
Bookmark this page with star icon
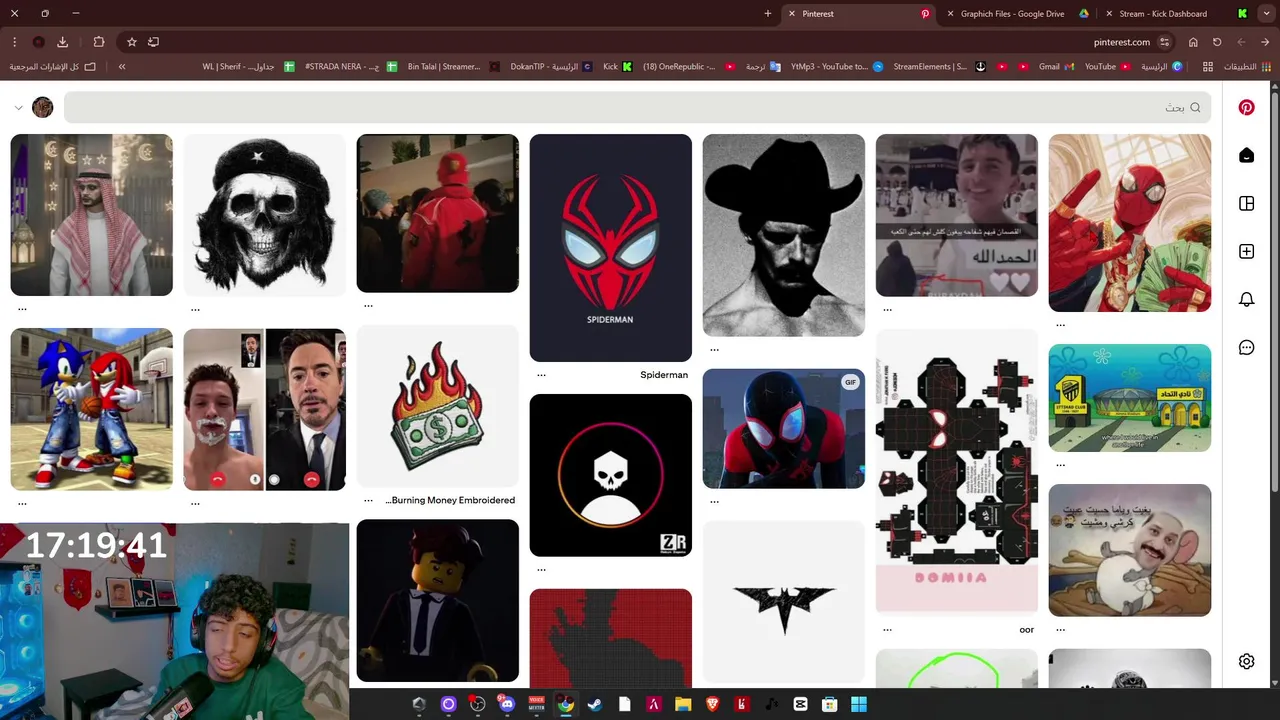pos(131,42)
